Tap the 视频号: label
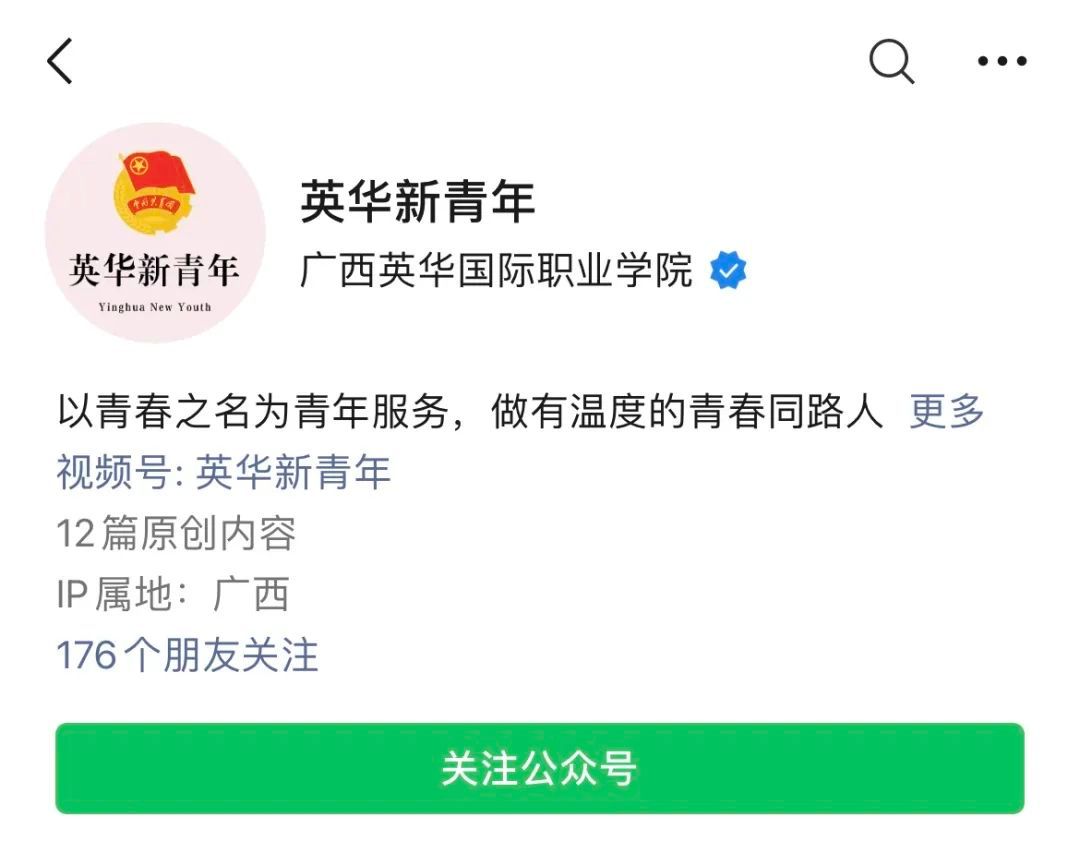The width and height of the screenshot is (1080, 865). coord(121,472)
